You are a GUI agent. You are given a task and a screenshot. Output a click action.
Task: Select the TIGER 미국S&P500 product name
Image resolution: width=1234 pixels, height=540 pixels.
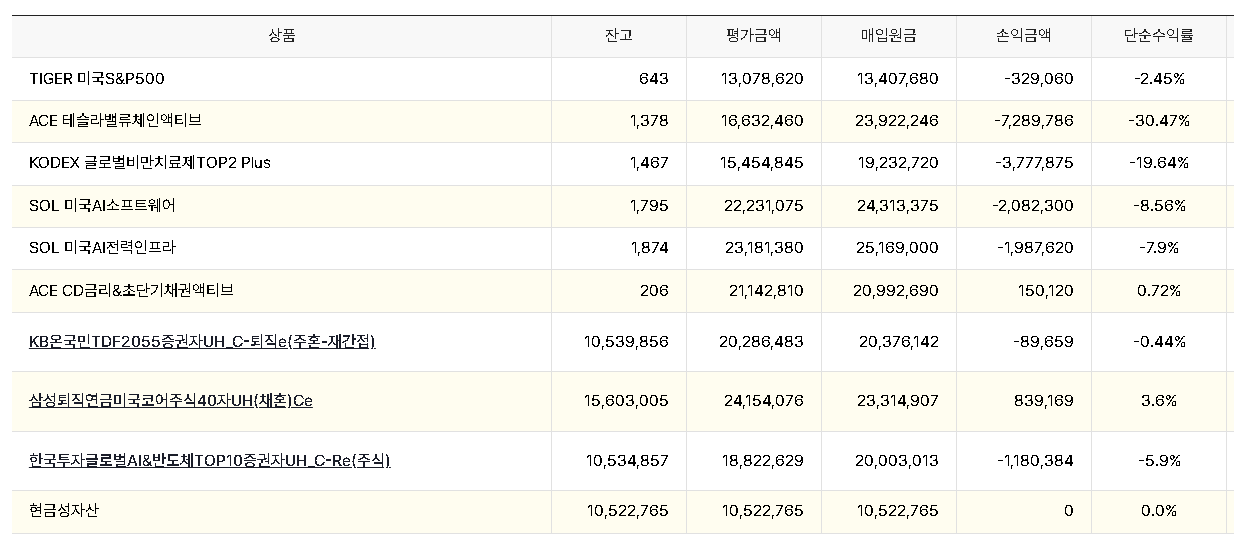[x=97, y=78]
